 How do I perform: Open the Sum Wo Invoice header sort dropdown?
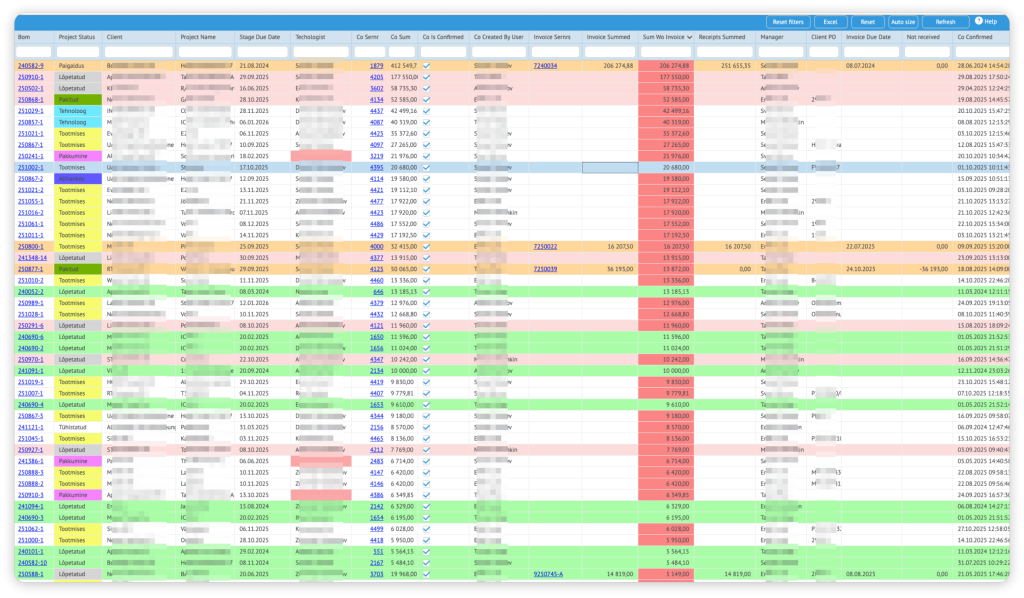[690, 36]
